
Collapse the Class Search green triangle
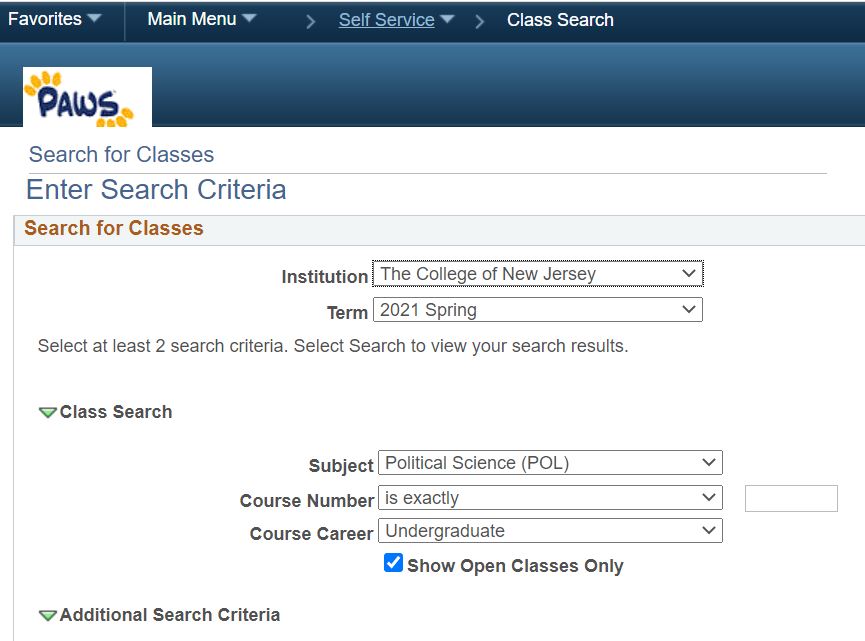click(x=48, y=412)
